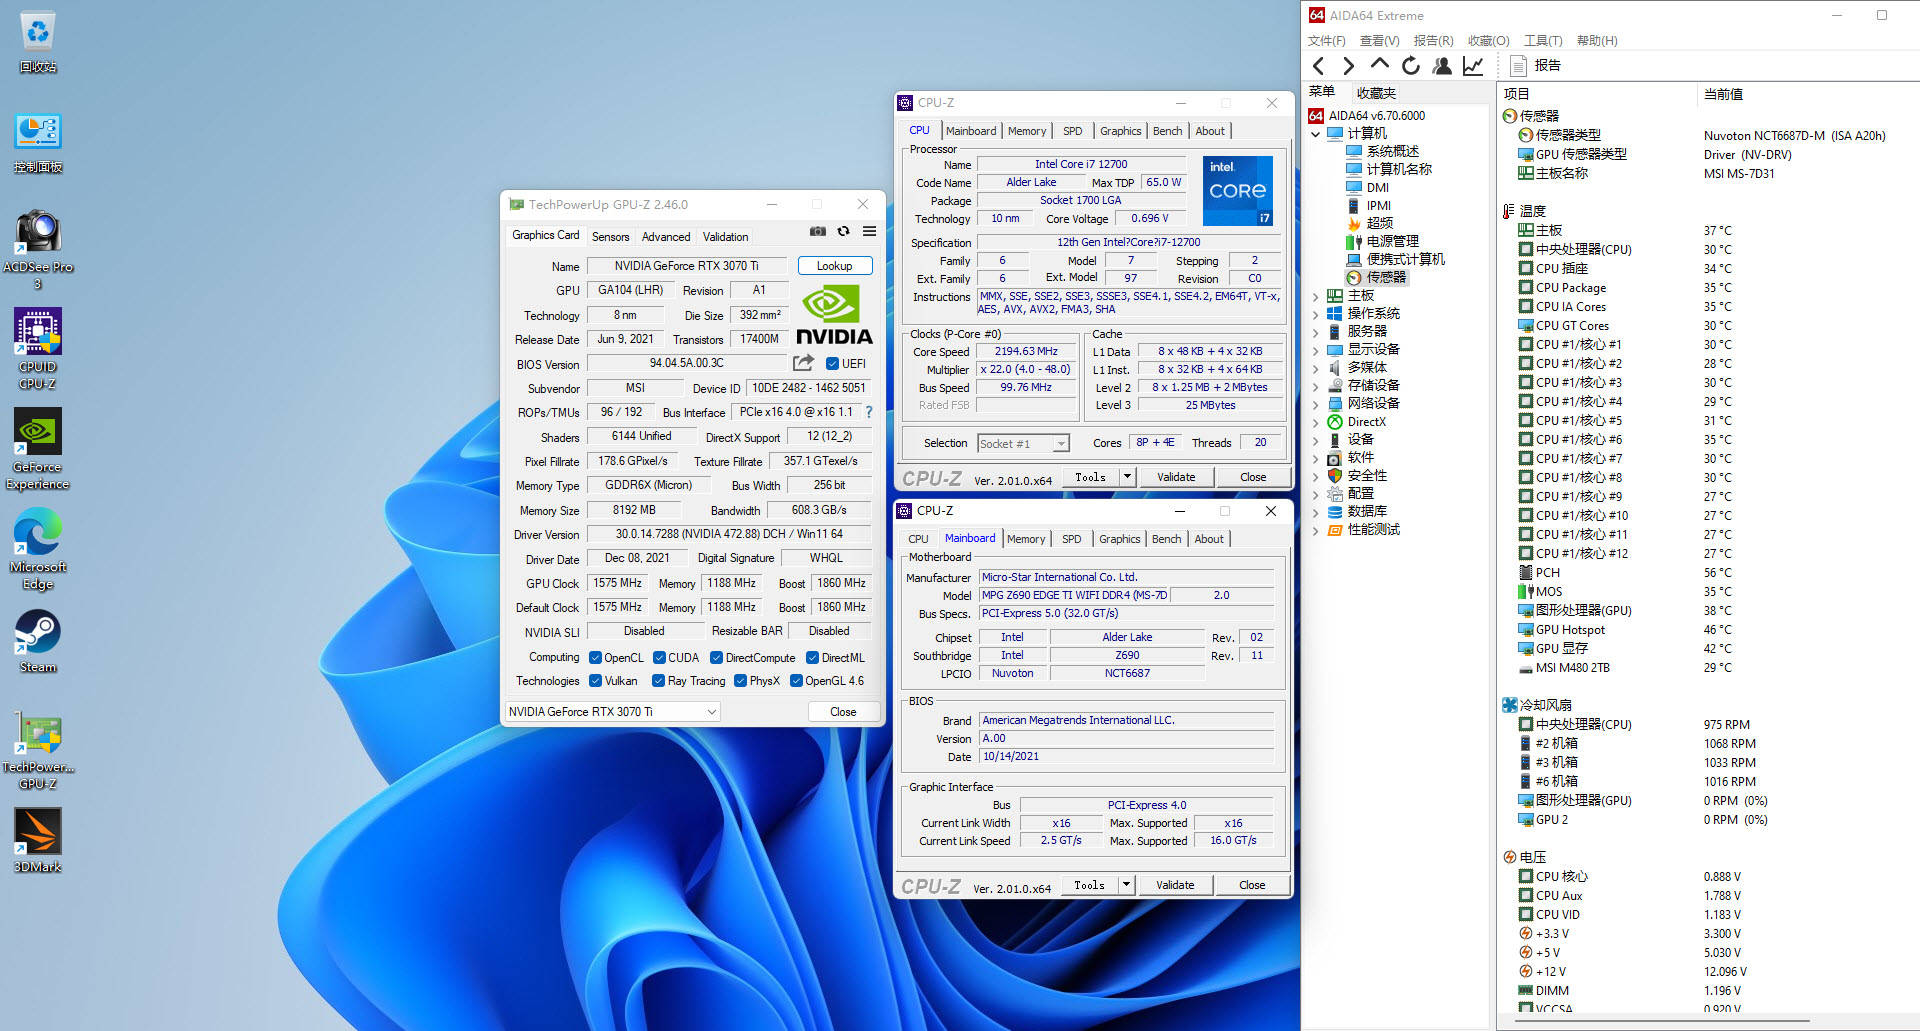
Task: Toggle the UEFI checkbox in GPU-Z
Action: (x=832, y=363)
